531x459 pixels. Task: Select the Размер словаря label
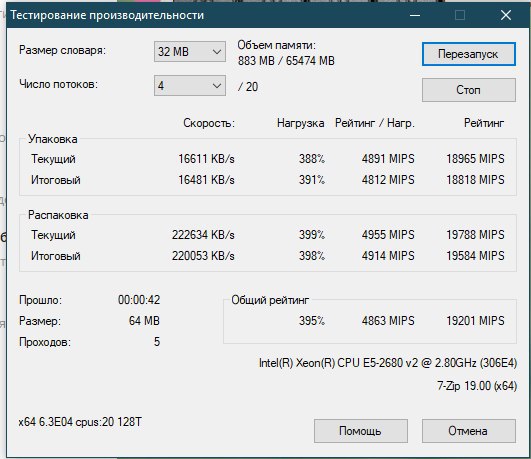63,50
